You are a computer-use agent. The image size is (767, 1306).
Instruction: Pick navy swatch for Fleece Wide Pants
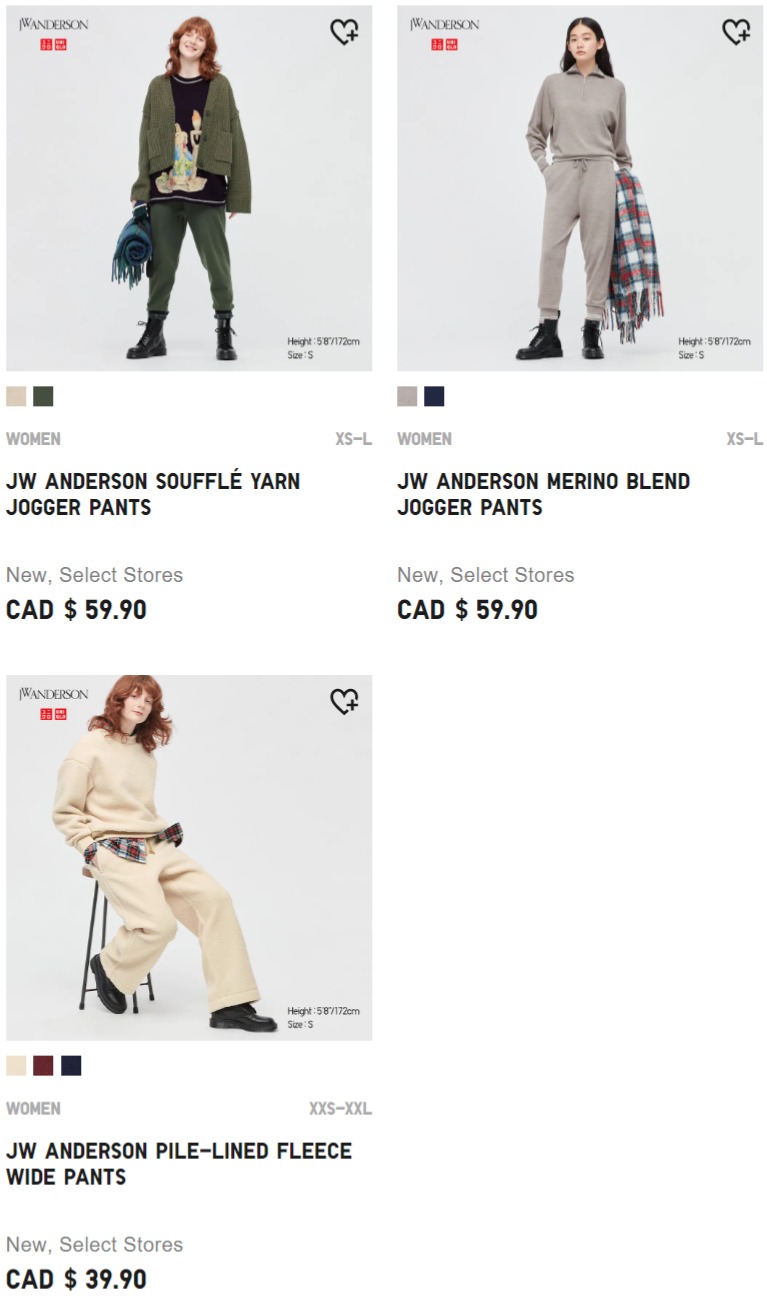tap(71, 1066)
